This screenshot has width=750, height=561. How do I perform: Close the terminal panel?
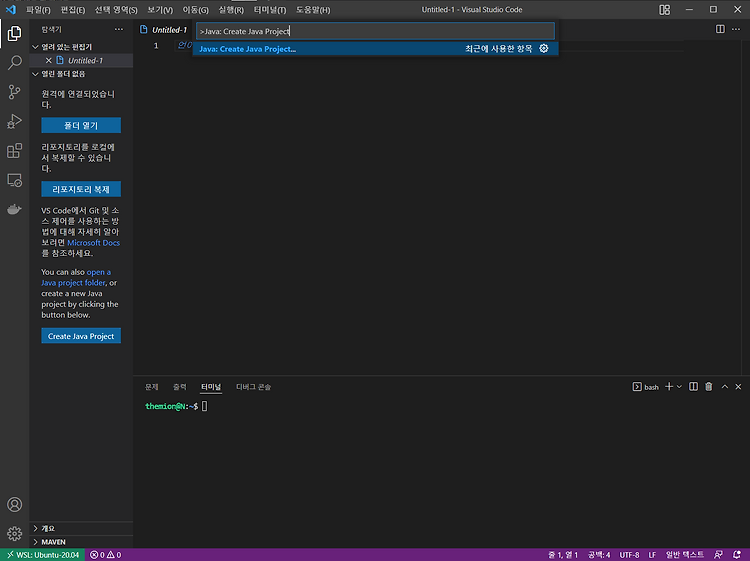tap(738, 386)
